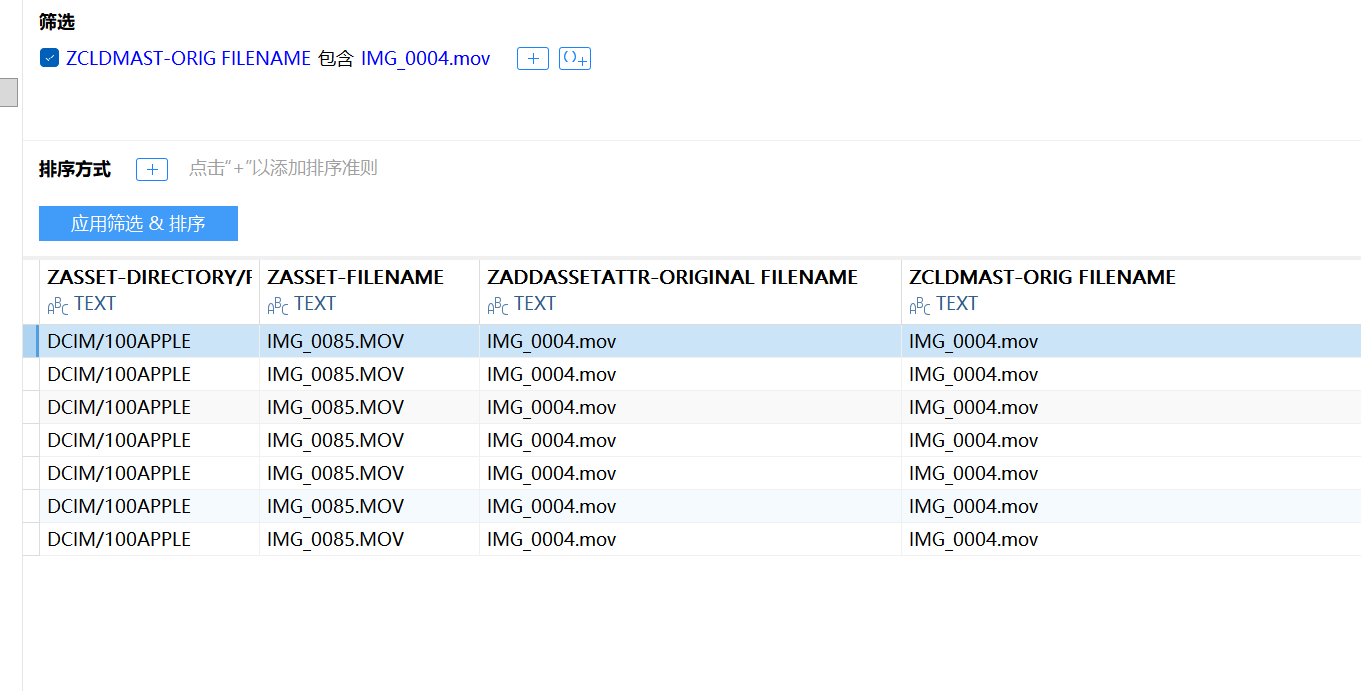This screenshot has width=1361, height=691.
Task: Click the row selector of the highlighted row
Action: tap(31, 341)
